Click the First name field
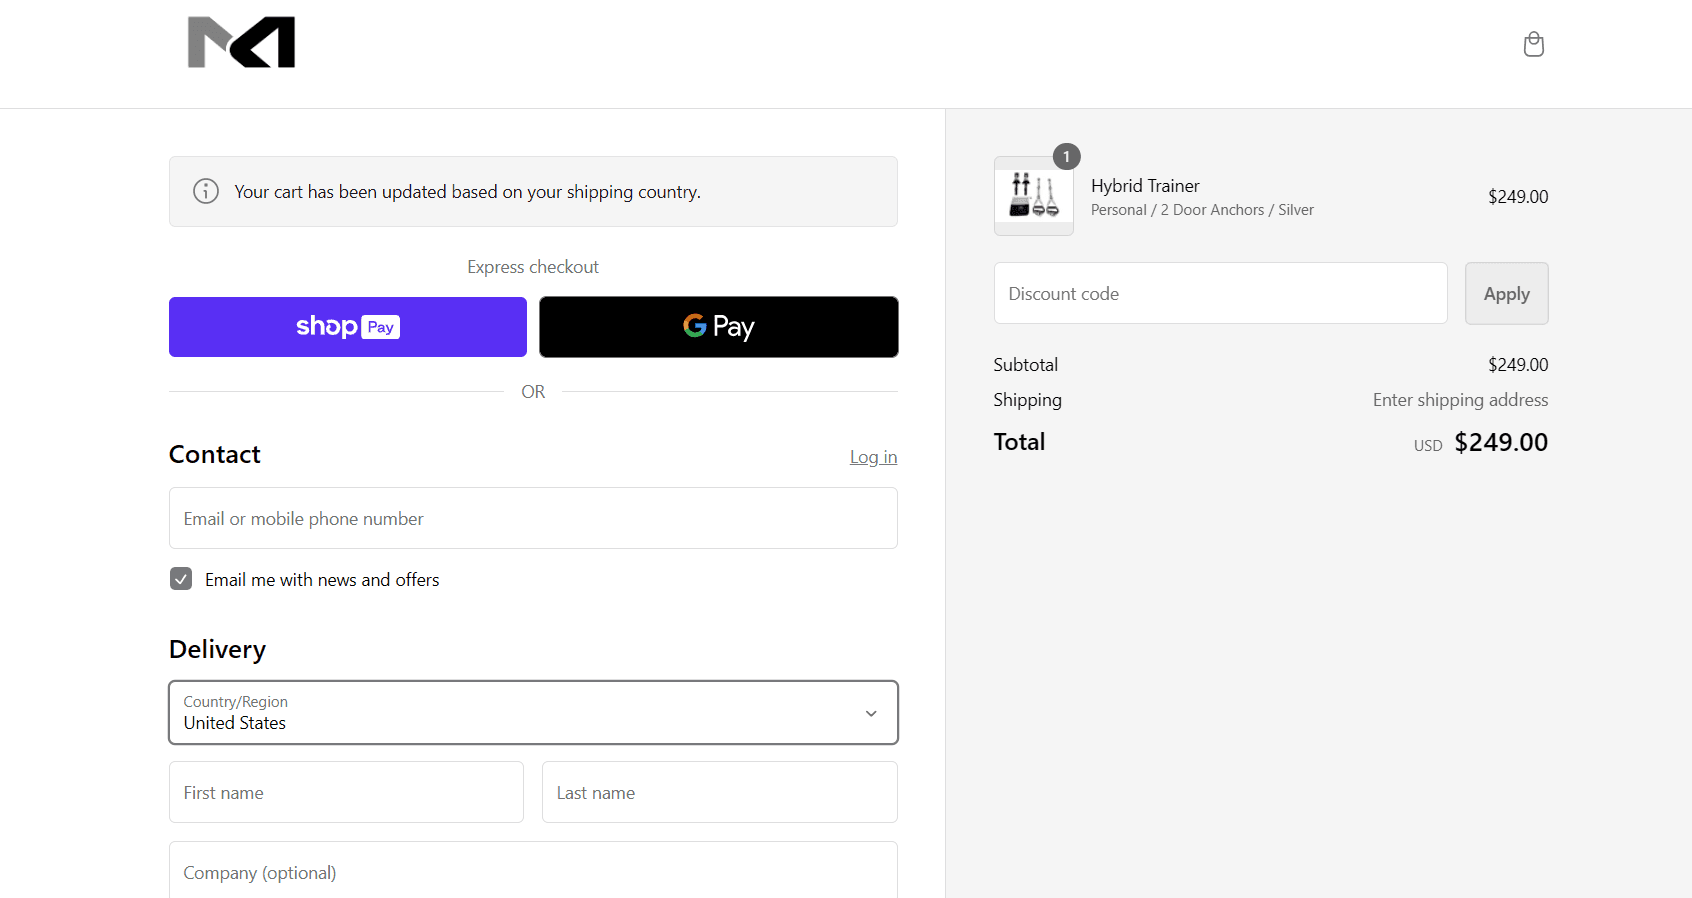The width and height of the screenshot is (1692, 898). pos(346,792)
